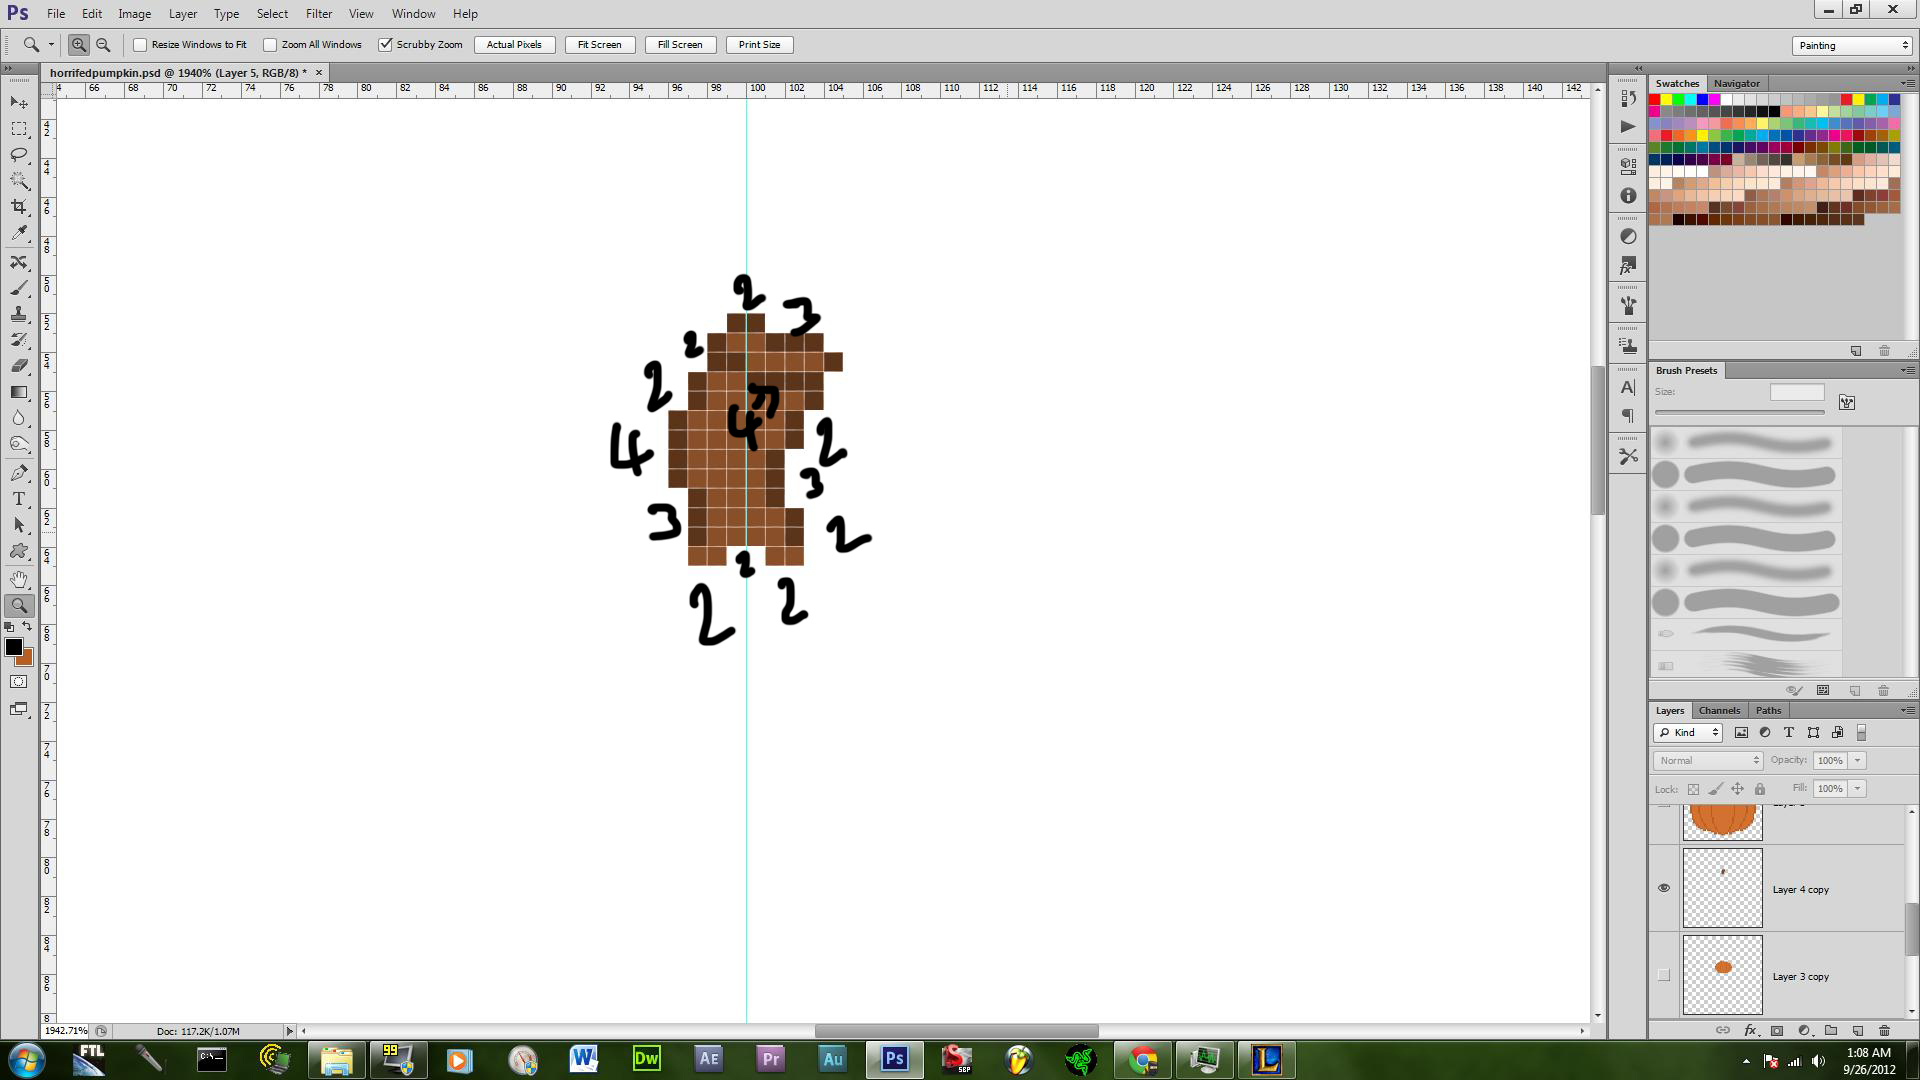
Task: Switch to the Paths tab
Action: tap(1768, 710)
